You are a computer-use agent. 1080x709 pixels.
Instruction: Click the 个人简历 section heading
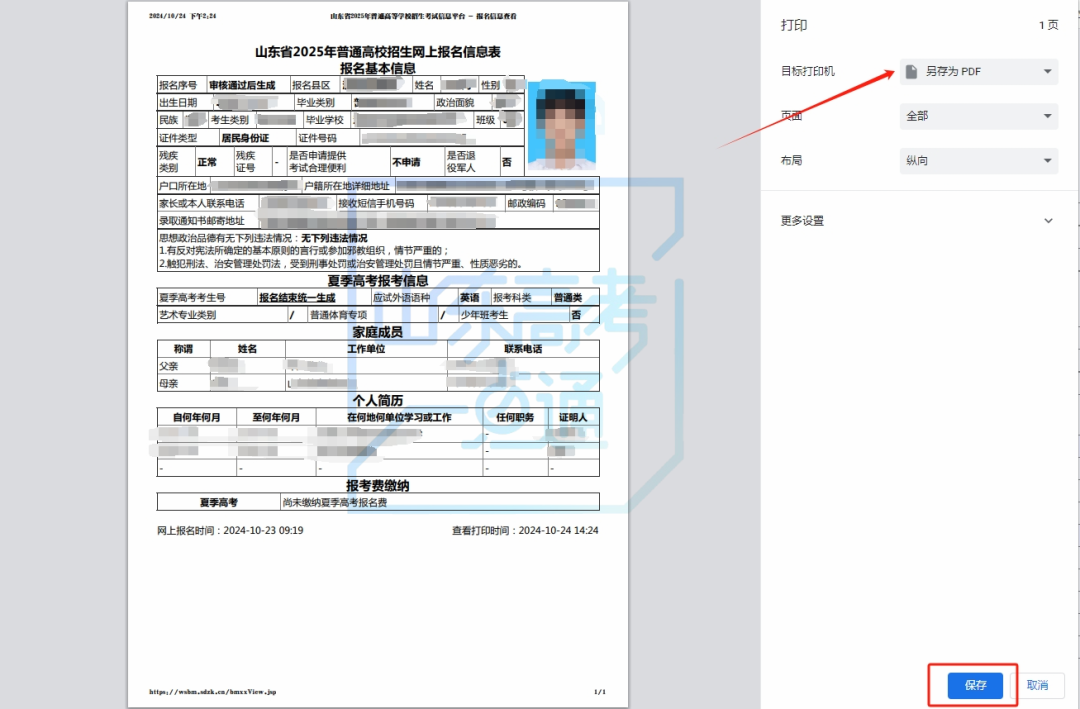click(x=377, y=400)
